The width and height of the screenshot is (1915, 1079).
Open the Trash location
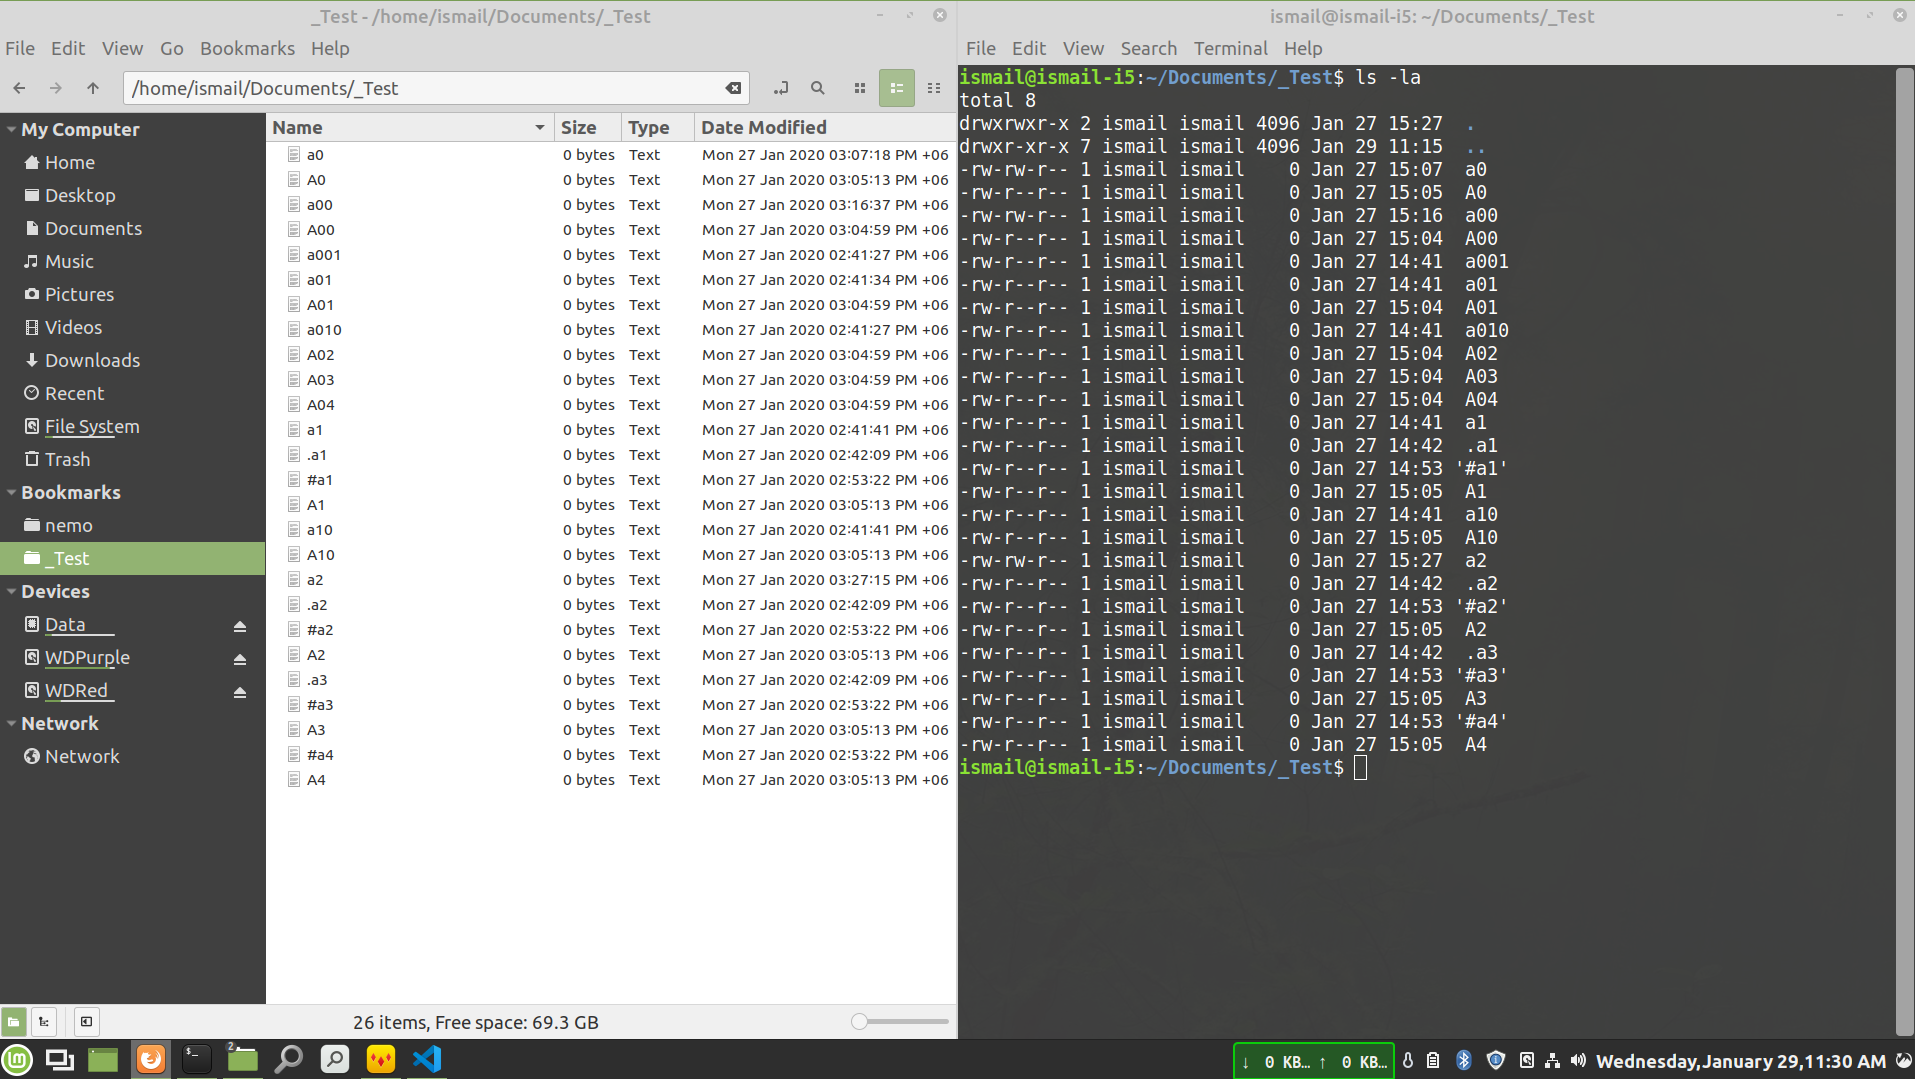click(x=68, y=459)
